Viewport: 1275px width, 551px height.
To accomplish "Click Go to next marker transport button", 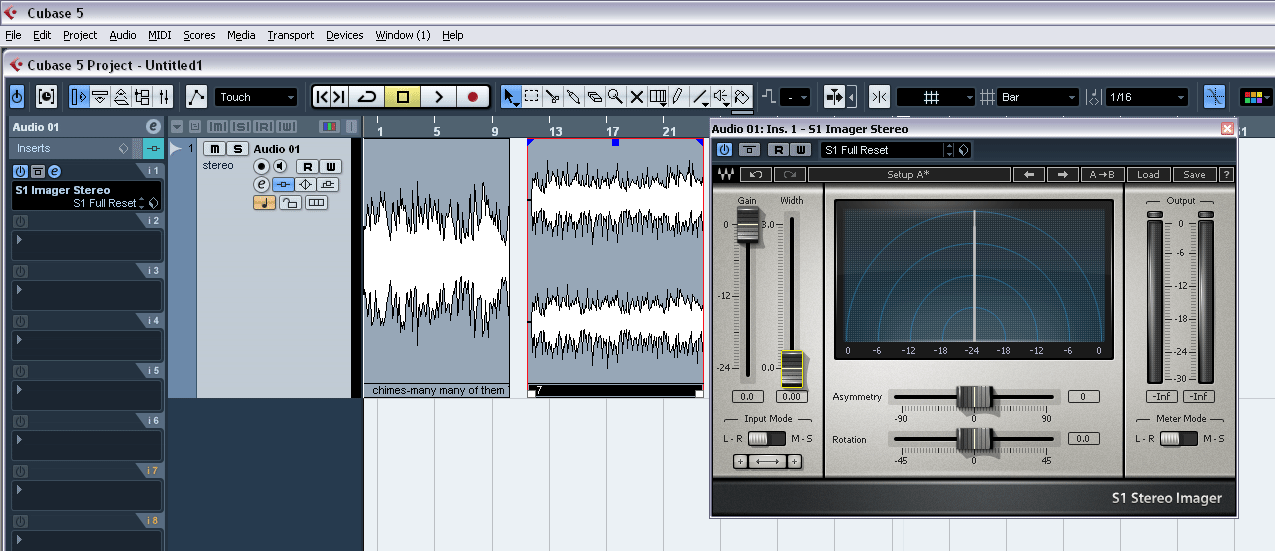I will click(339, 97).
